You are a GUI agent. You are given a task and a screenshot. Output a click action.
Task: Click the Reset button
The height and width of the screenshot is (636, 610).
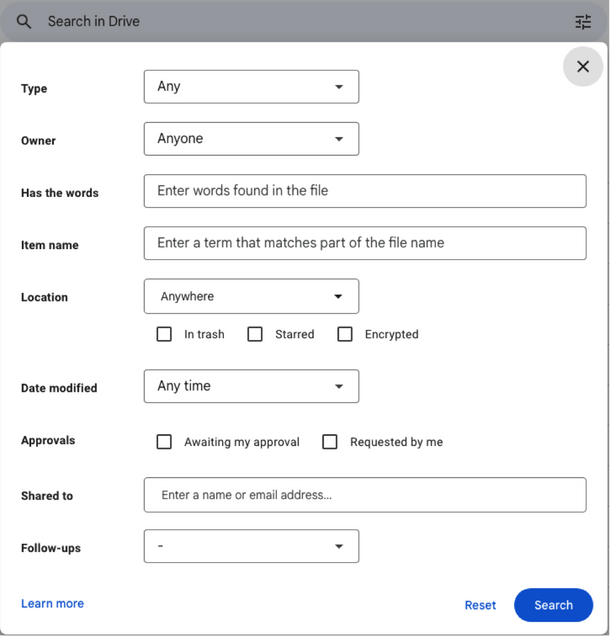pyautogui.click(x=480, y=605)
